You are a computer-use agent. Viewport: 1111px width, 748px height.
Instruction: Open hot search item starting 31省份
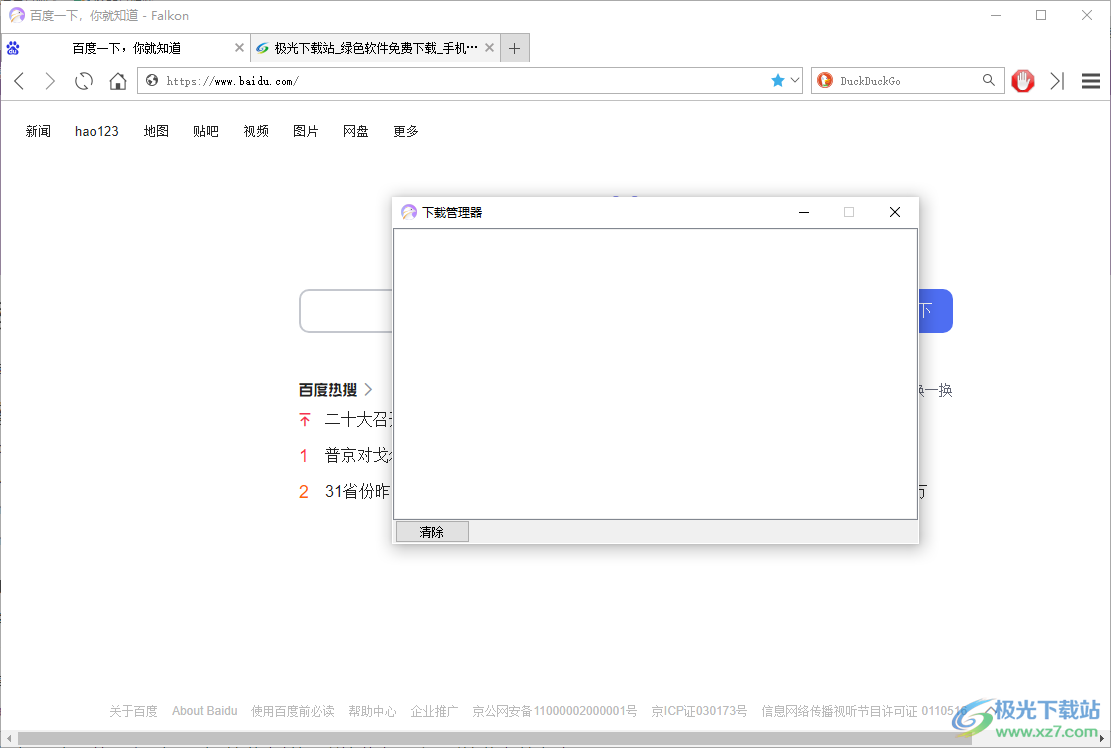[x=359, y=492]
